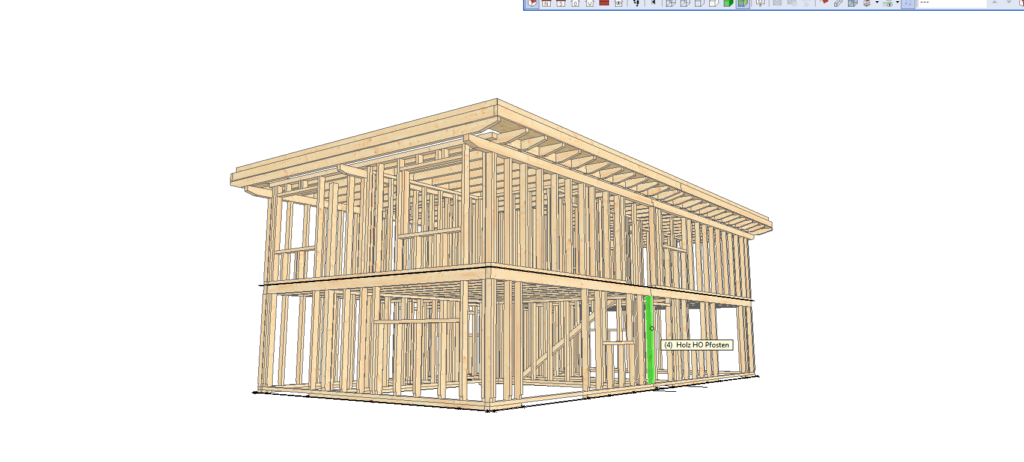Select the first wireframe cube display mode
The image size is (1024, 462).
670,3
